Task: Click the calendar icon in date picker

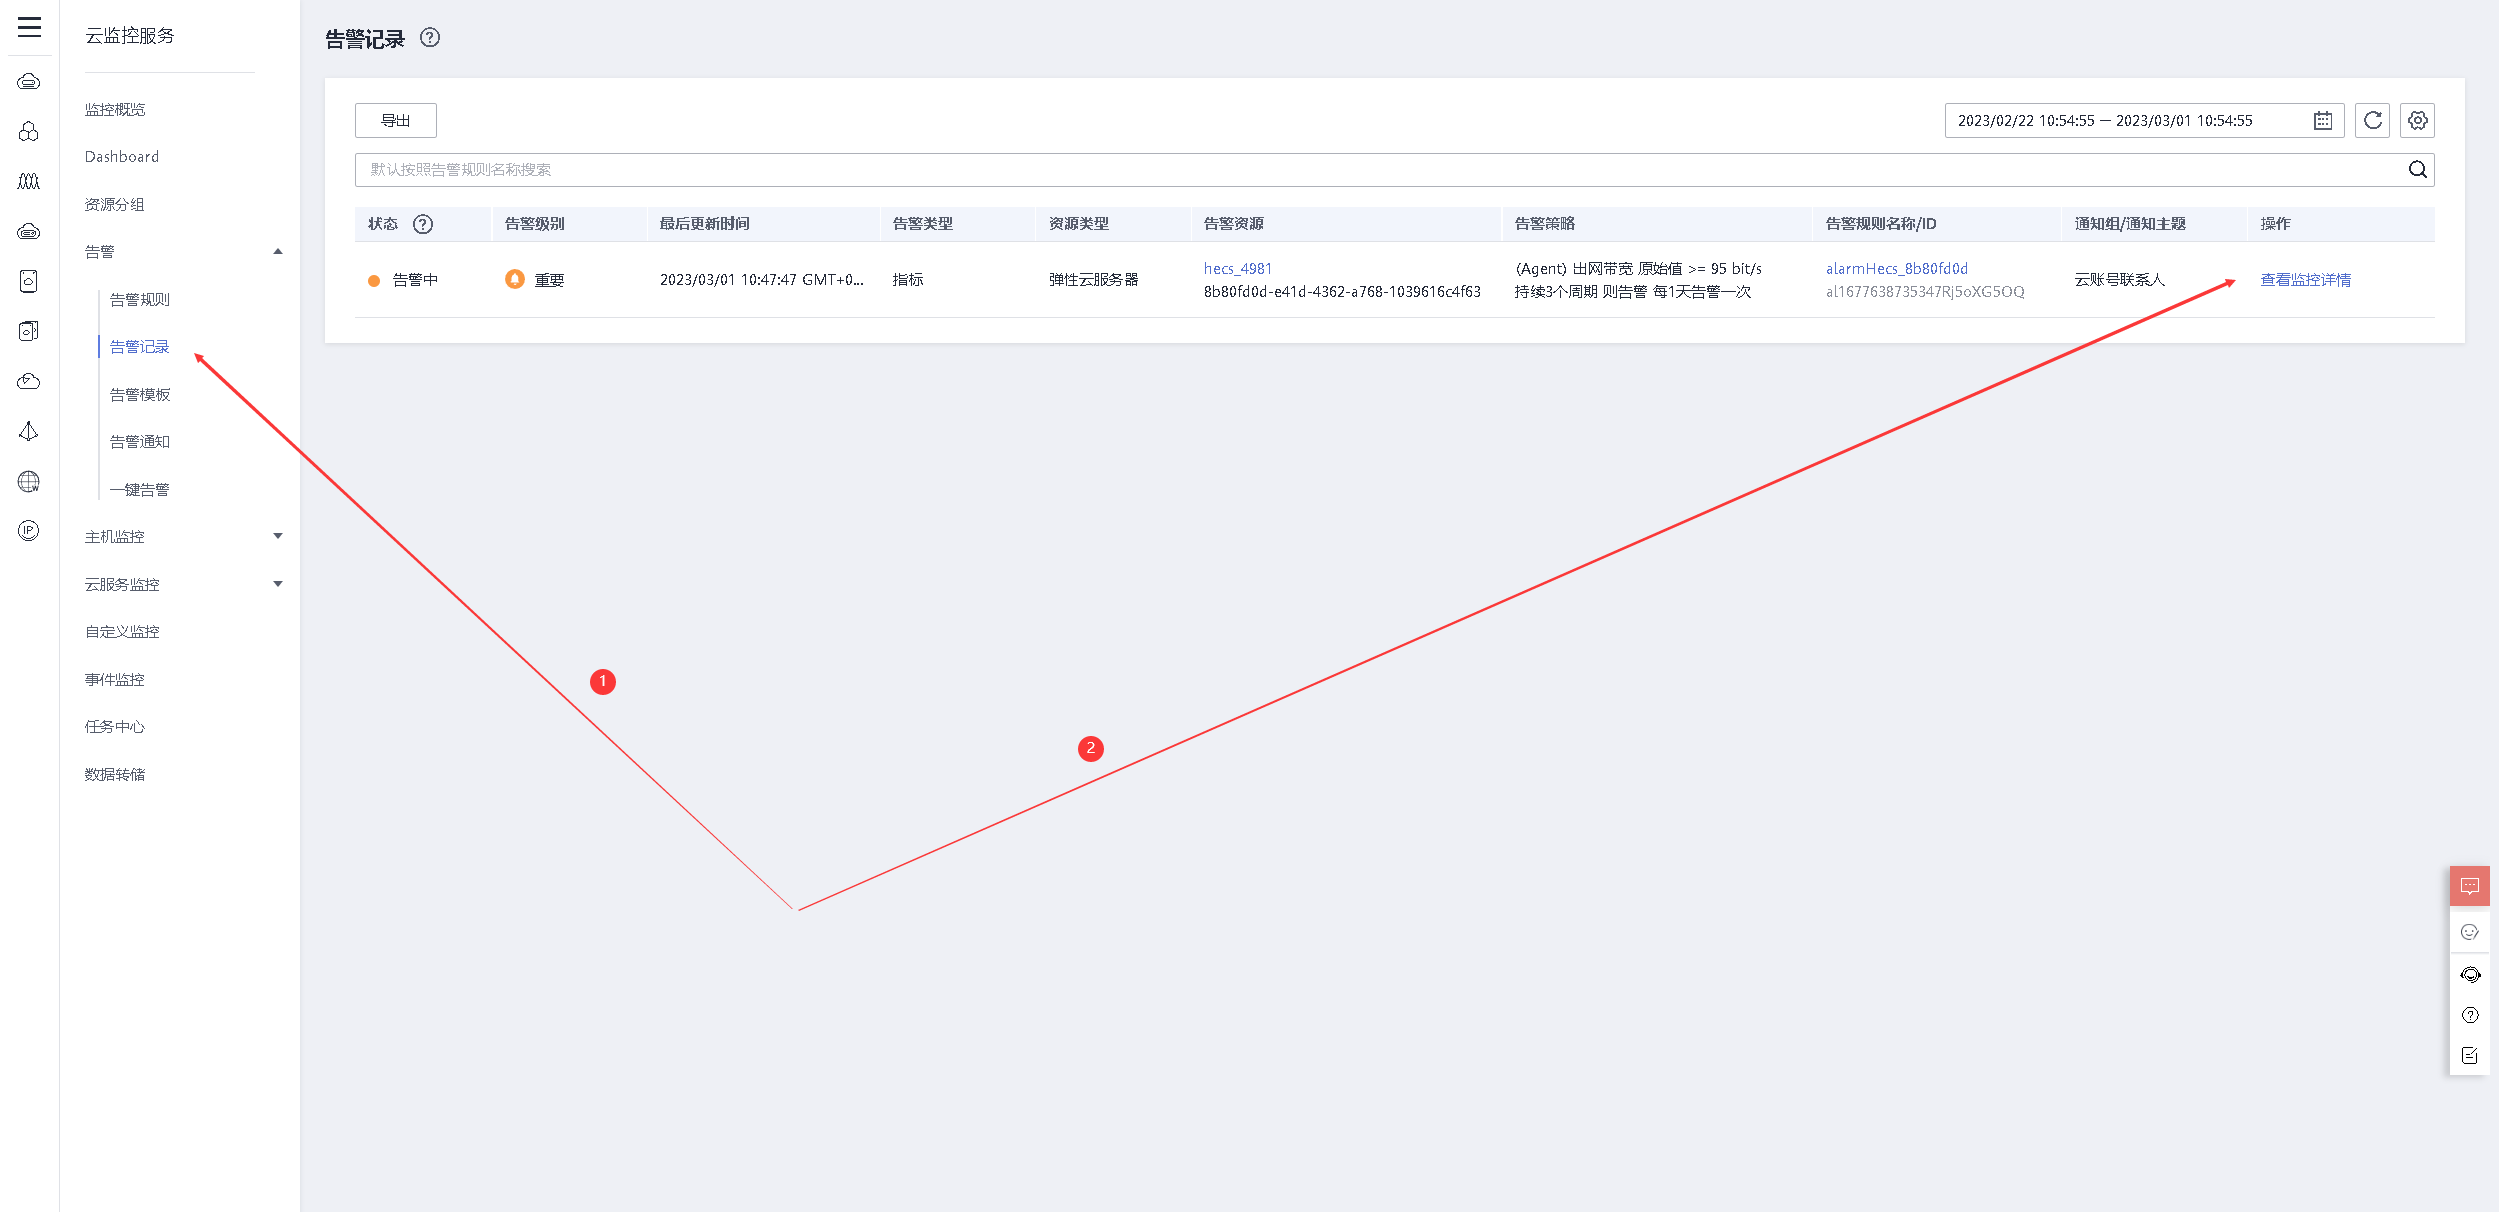Action: 2322,121
